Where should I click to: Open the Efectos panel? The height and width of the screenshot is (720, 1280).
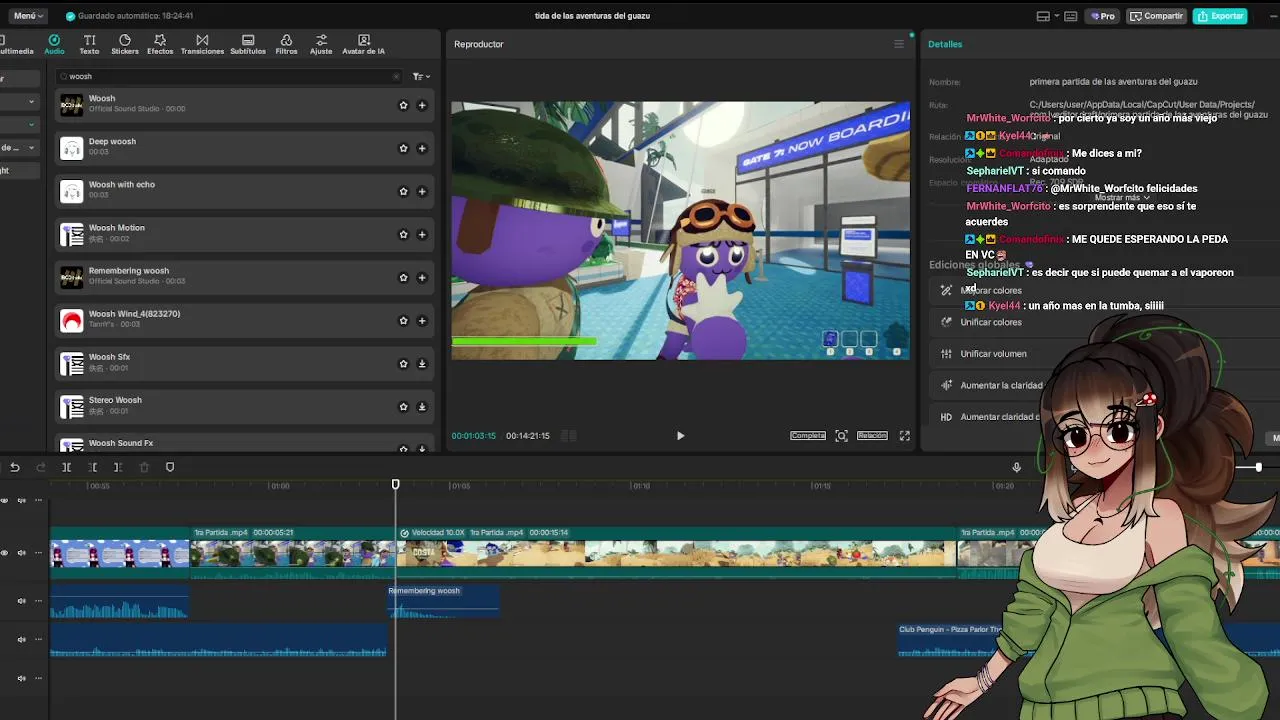(x=160, y=44)
